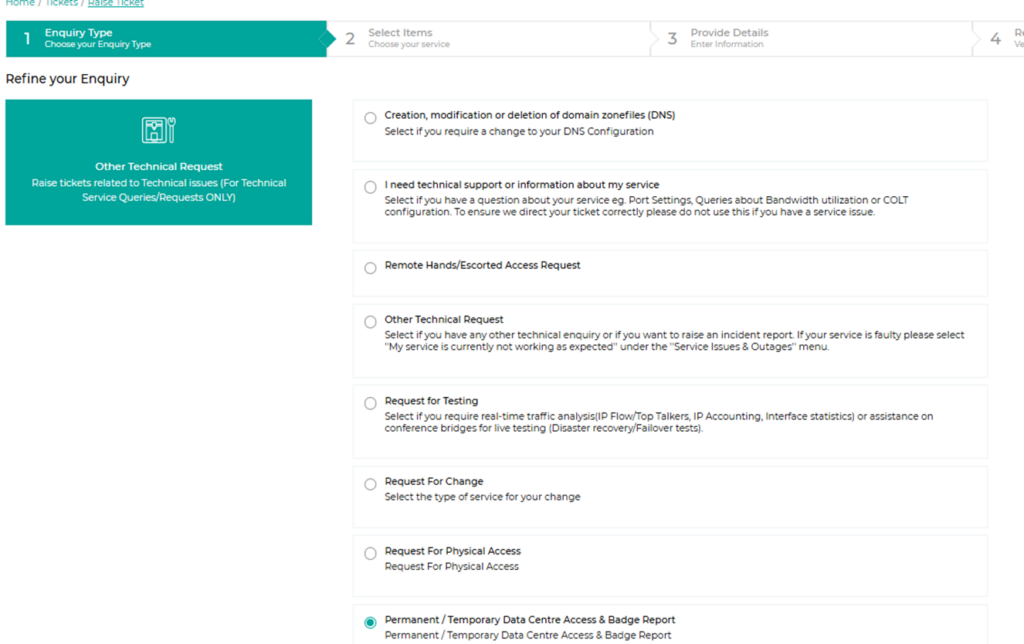Click the tools icon on Other Technical Request card

[158, 130]
